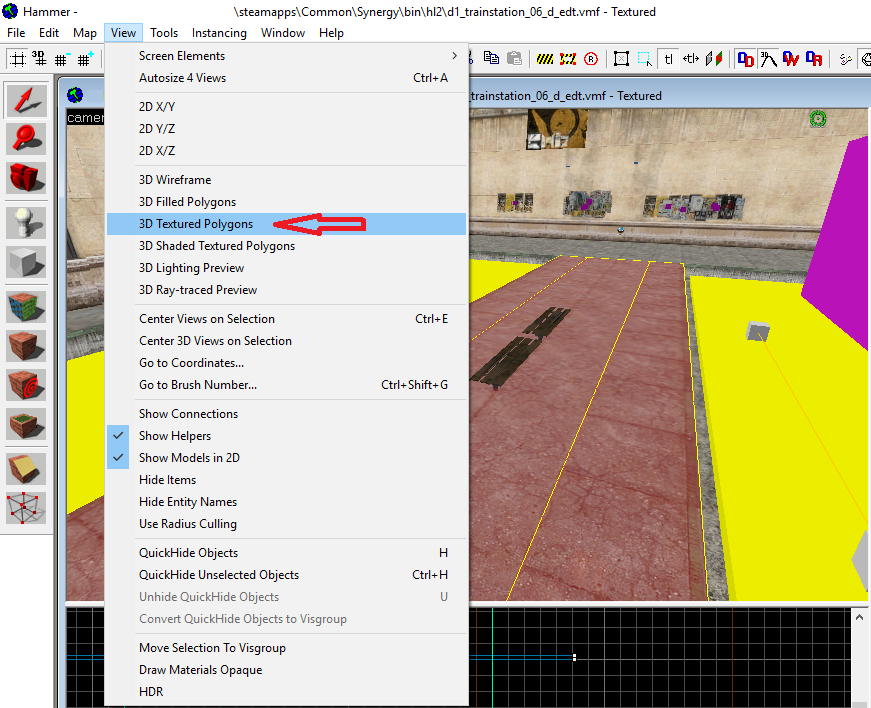Image resolution: width=871 pixels, height=708 pixels.
Task: Click the red circled R icon
Action: coord(591,58)
